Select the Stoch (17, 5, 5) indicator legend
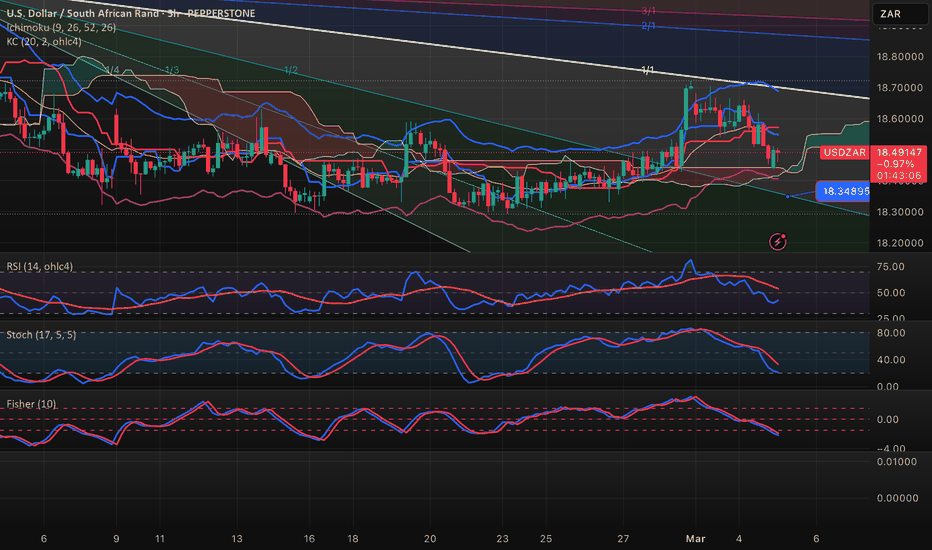 (41, 335)
